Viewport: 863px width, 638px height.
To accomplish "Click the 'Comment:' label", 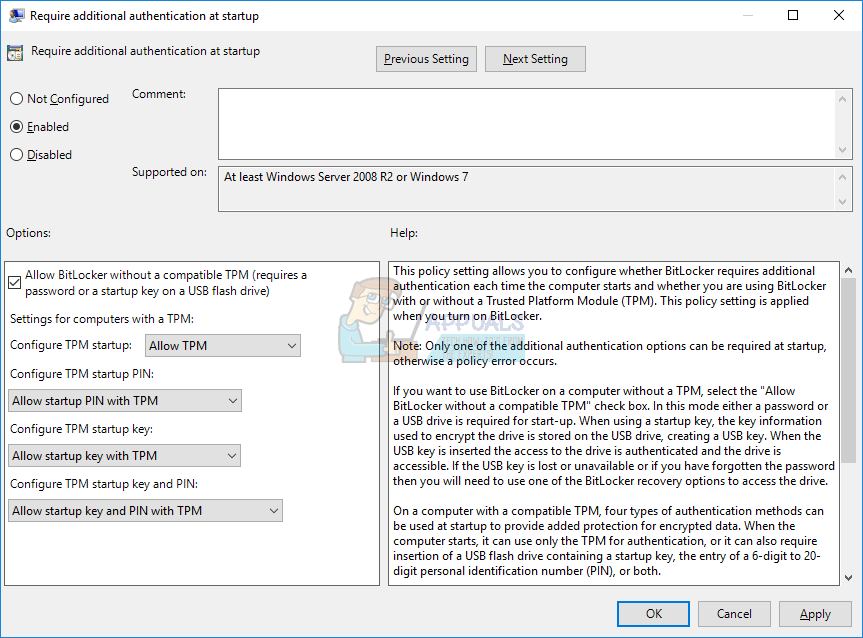I will click(159, 94).
